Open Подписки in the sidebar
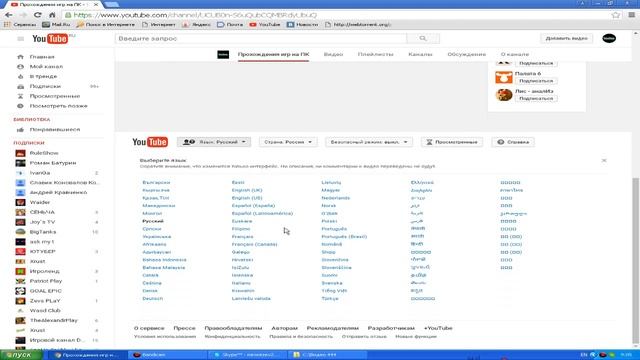The width and height of the screenshot is (640, 360). tap(45, 86)
